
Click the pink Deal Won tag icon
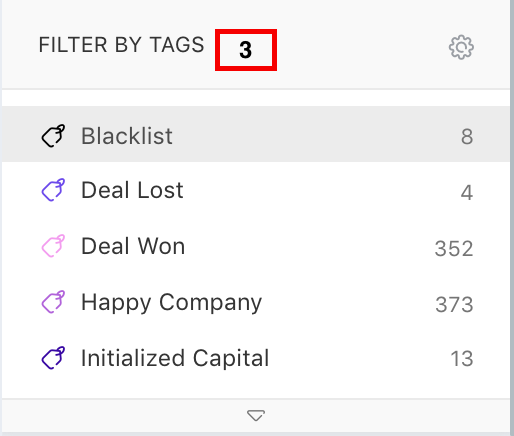coord(53,246)
